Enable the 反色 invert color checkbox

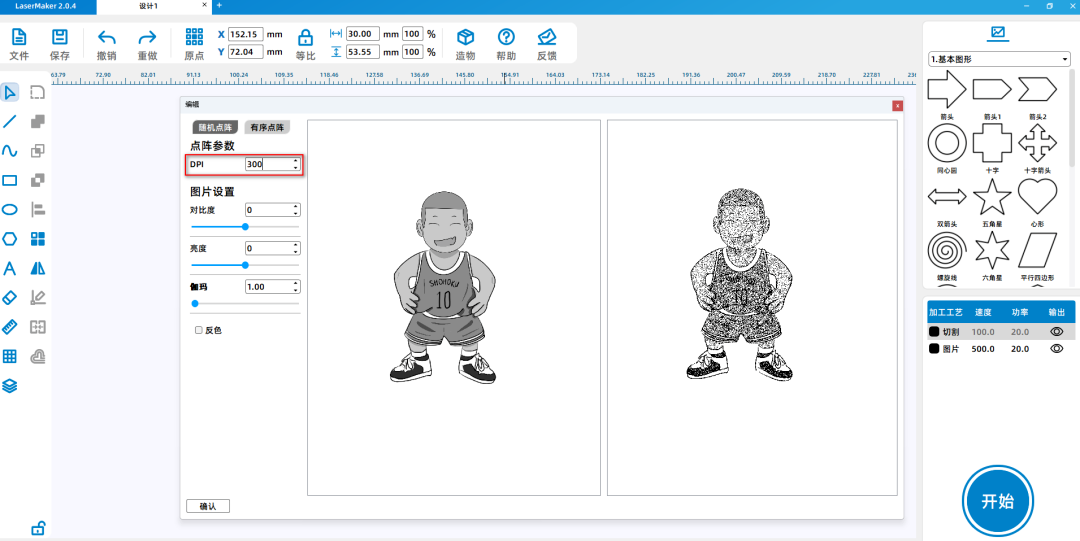(x=199, y=330)
